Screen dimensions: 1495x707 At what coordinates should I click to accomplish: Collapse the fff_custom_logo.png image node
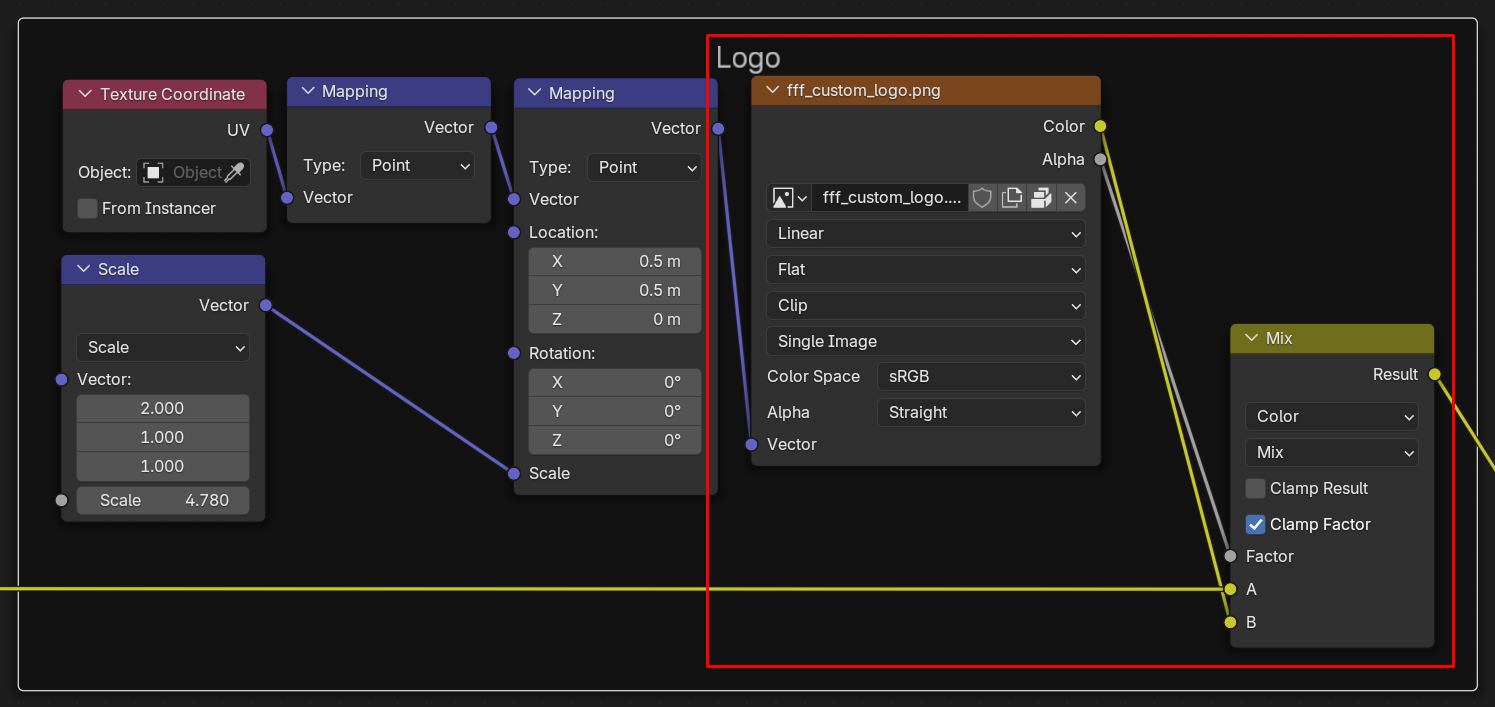click(x=771, y=90)
